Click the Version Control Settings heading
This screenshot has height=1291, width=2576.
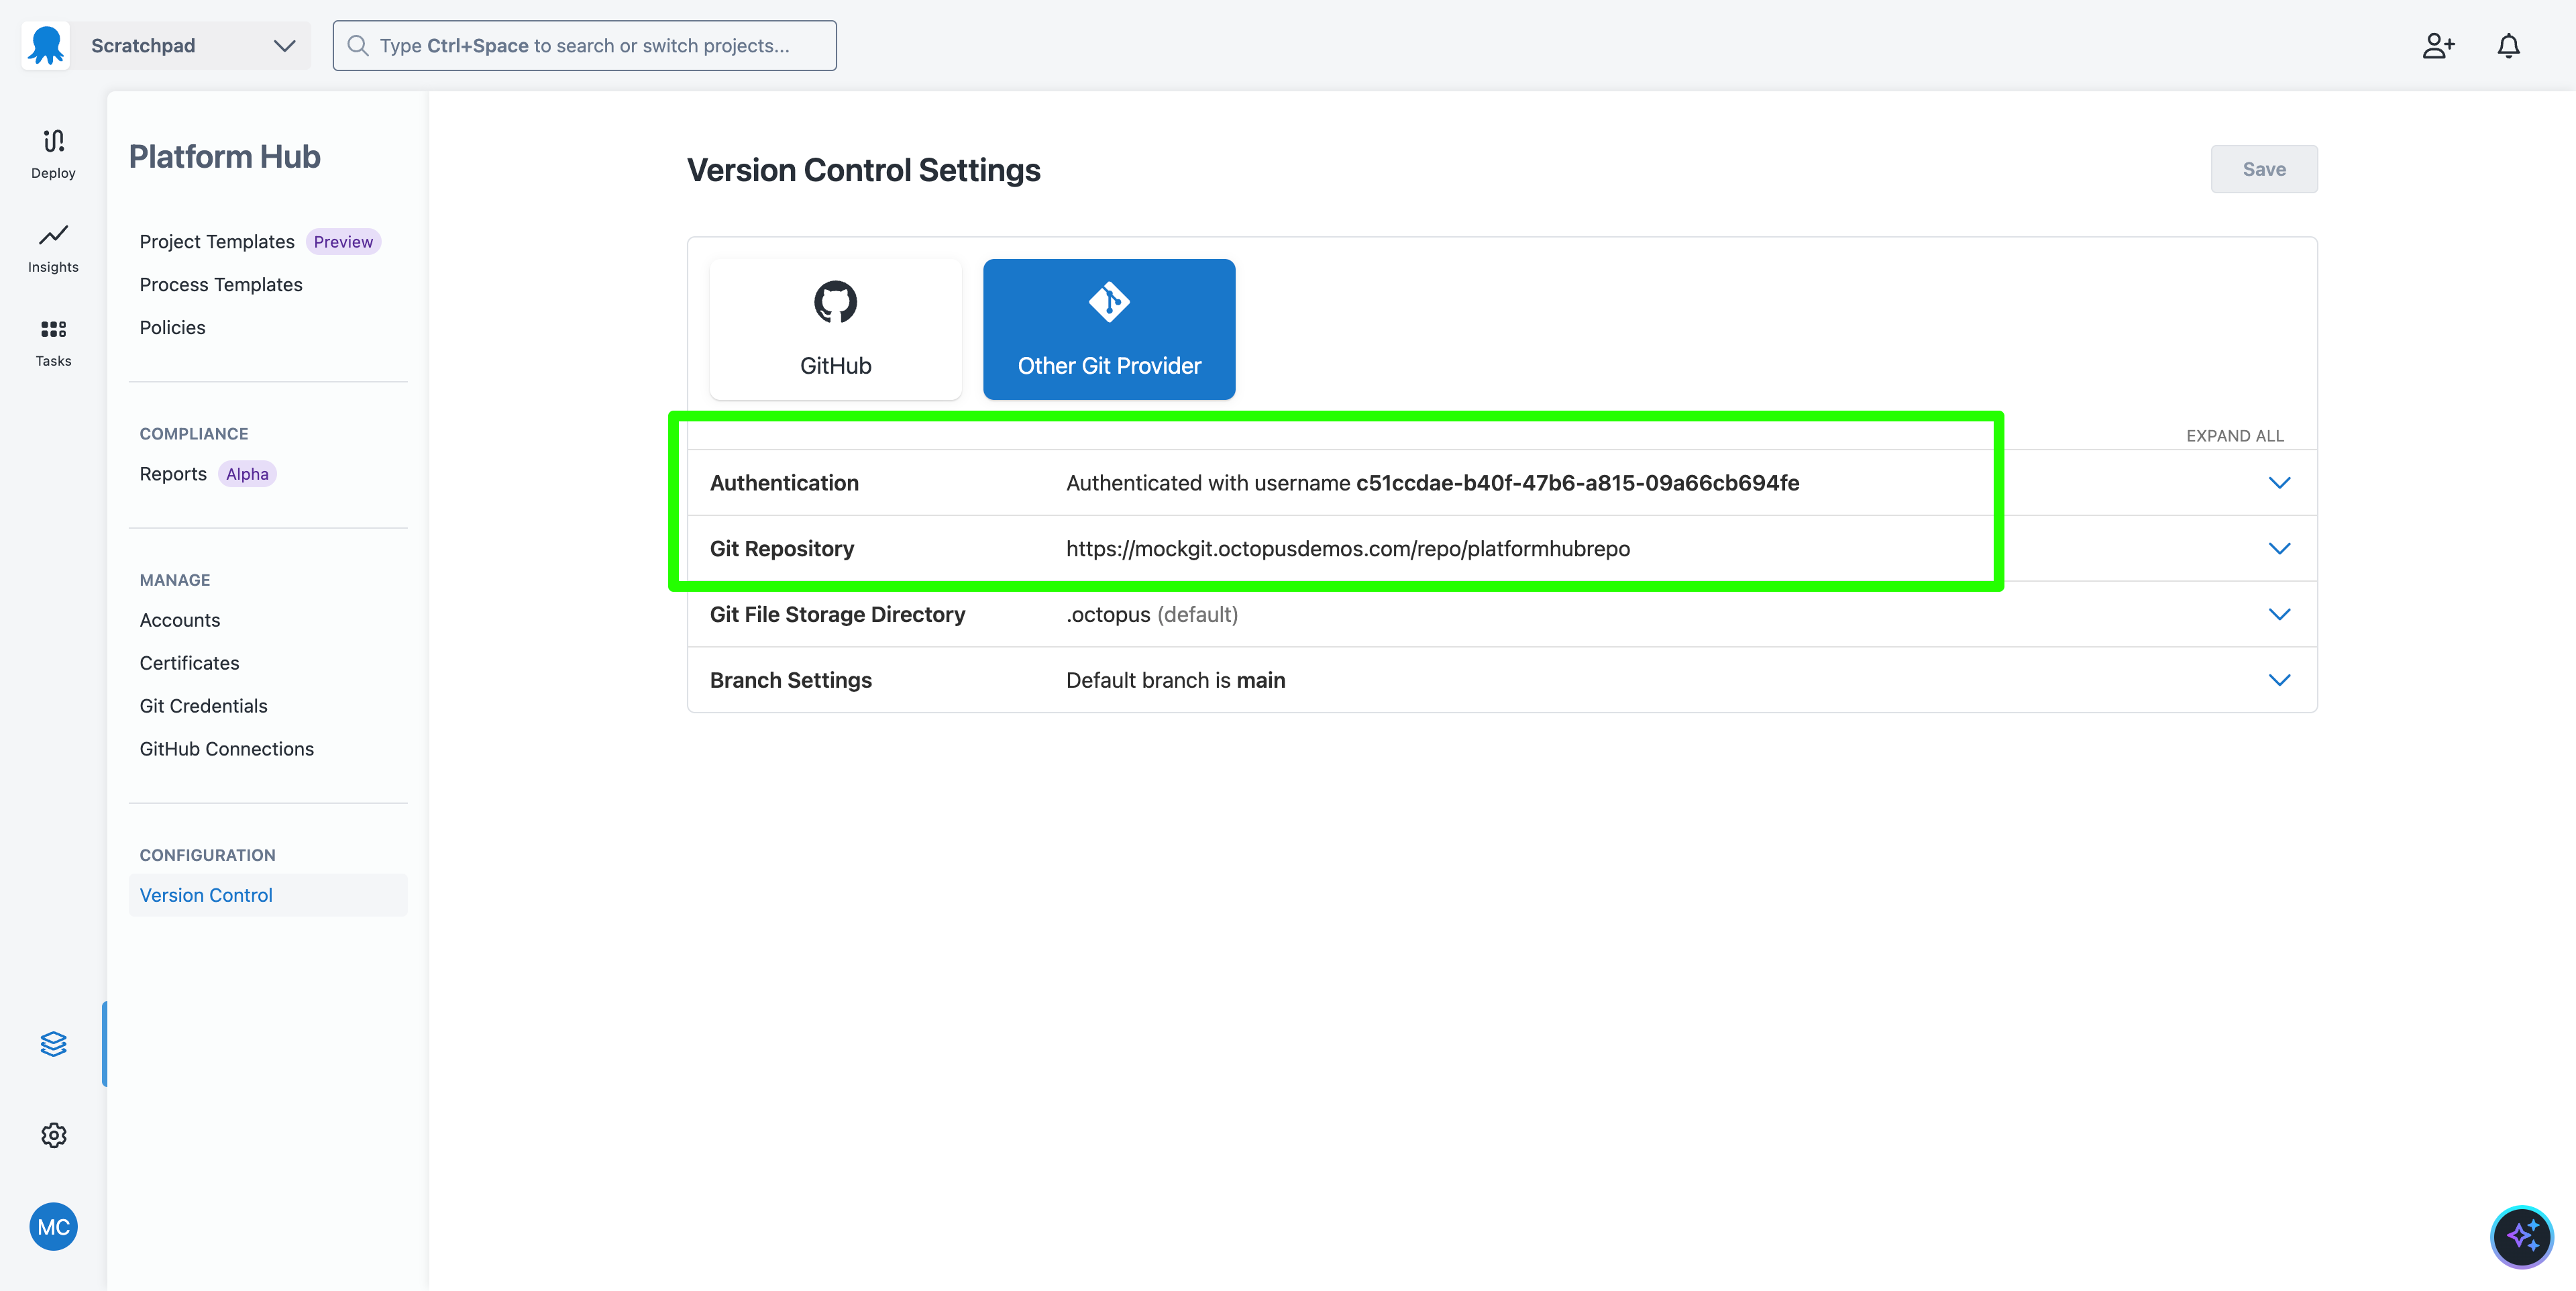863,170
